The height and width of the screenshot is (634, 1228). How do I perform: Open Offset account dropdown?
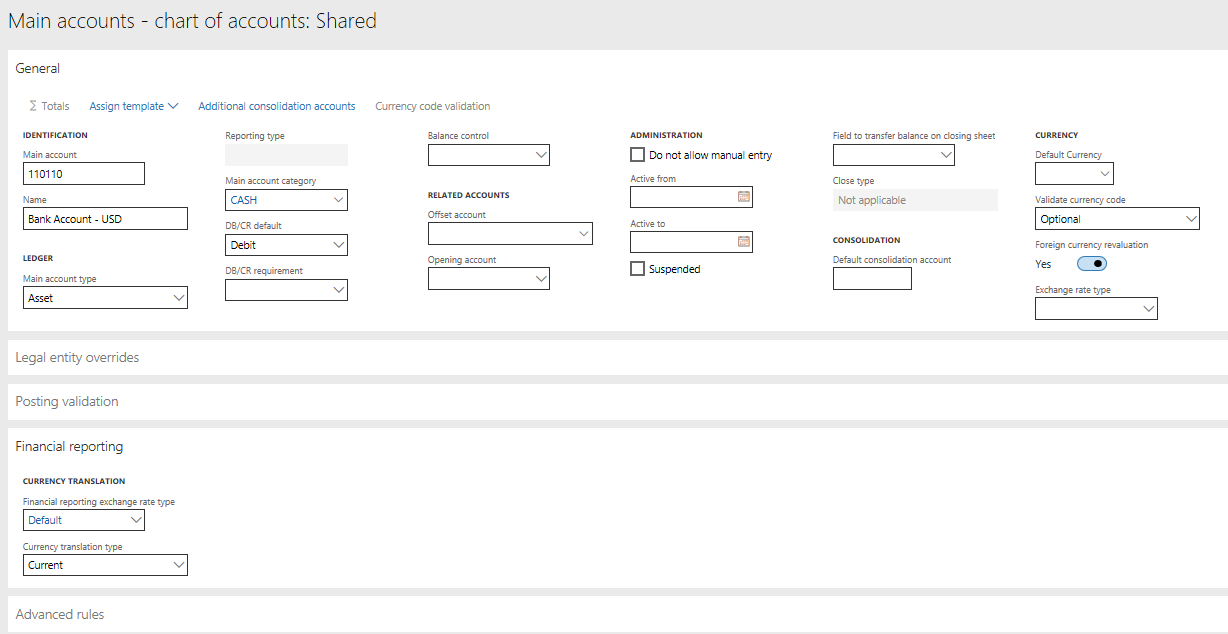pyautogui.click(x=583, y=234)
